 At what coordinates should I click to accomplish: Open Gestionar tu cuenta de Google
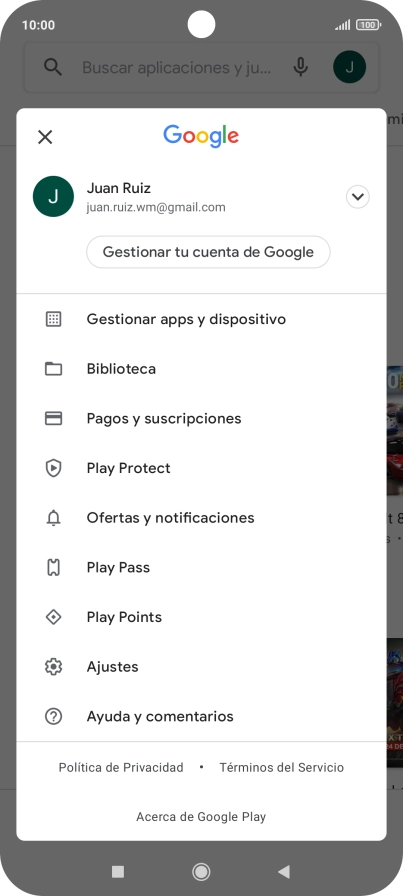(x=208, y=252)
